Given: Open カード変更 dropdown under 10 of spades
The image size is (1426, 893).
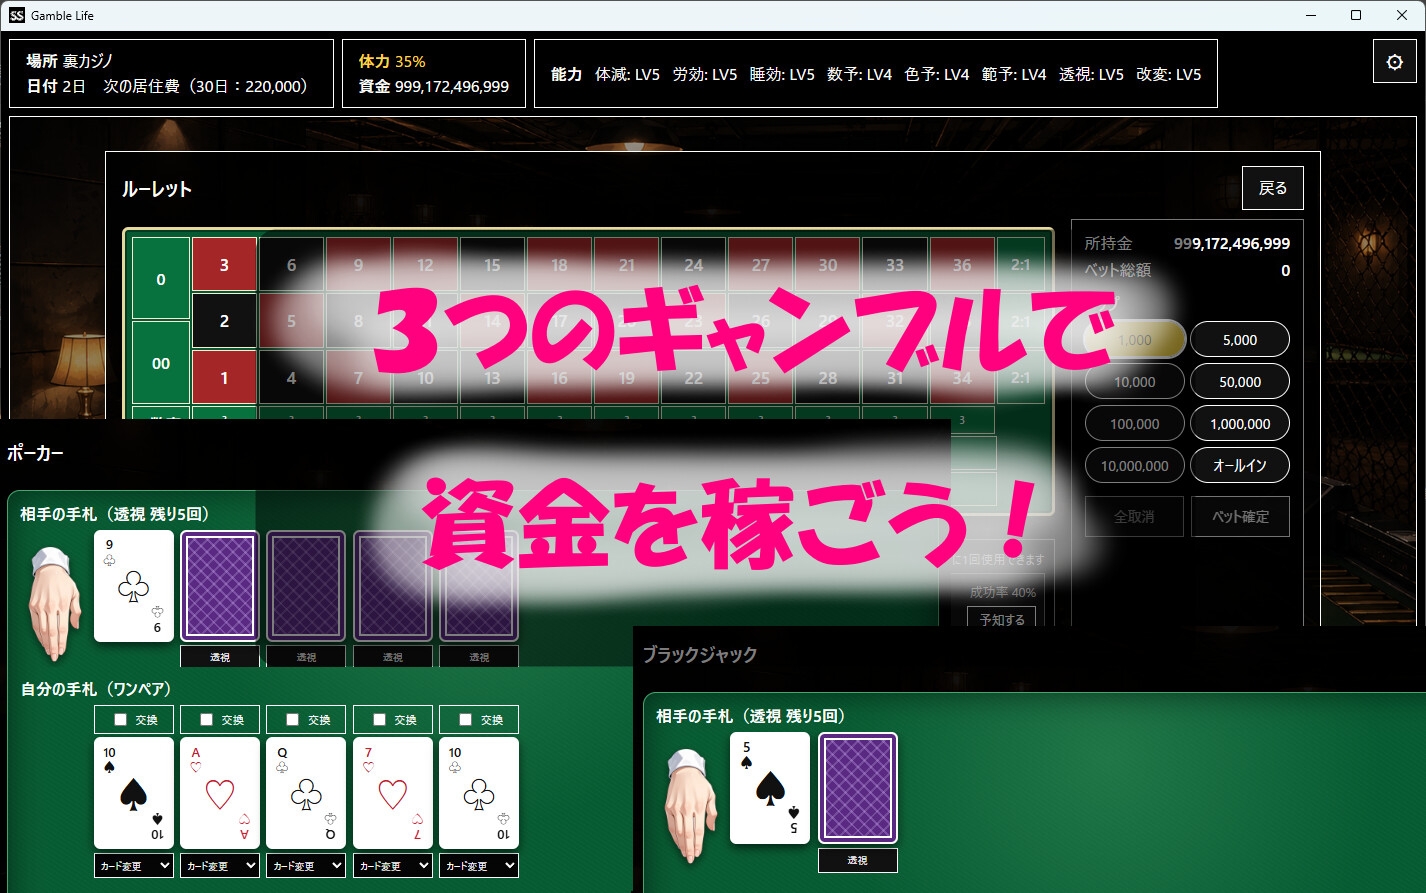Looking at the screenshot, I should 134,866.
